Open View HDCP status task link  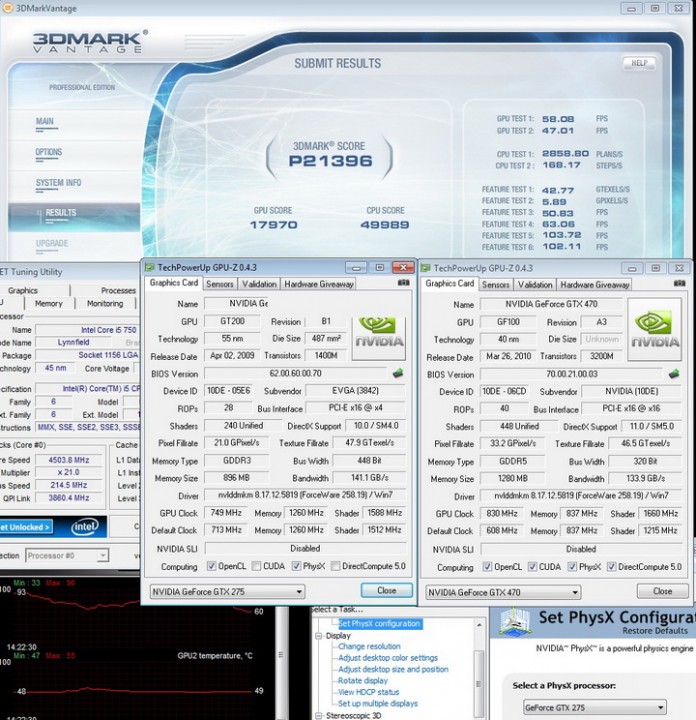tap(369, 692)
